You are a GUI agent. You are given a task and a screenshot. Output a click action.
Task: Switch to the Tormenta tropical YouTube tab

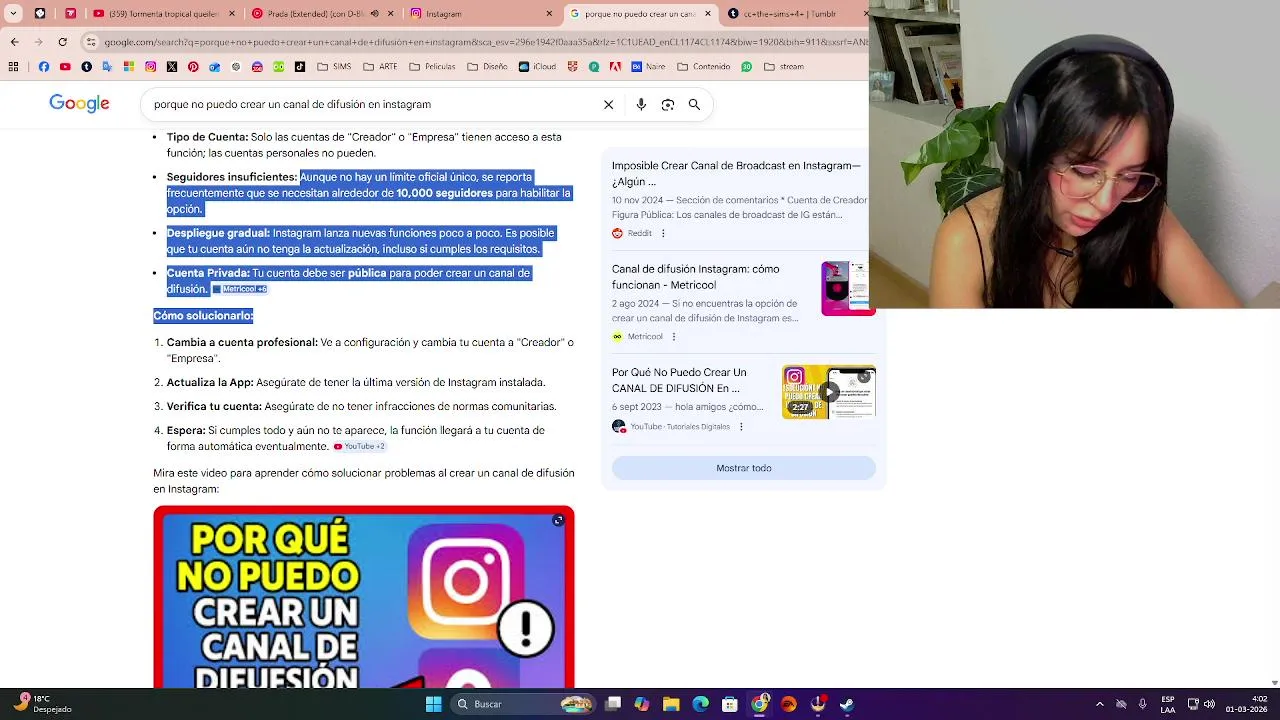[162, 14]
